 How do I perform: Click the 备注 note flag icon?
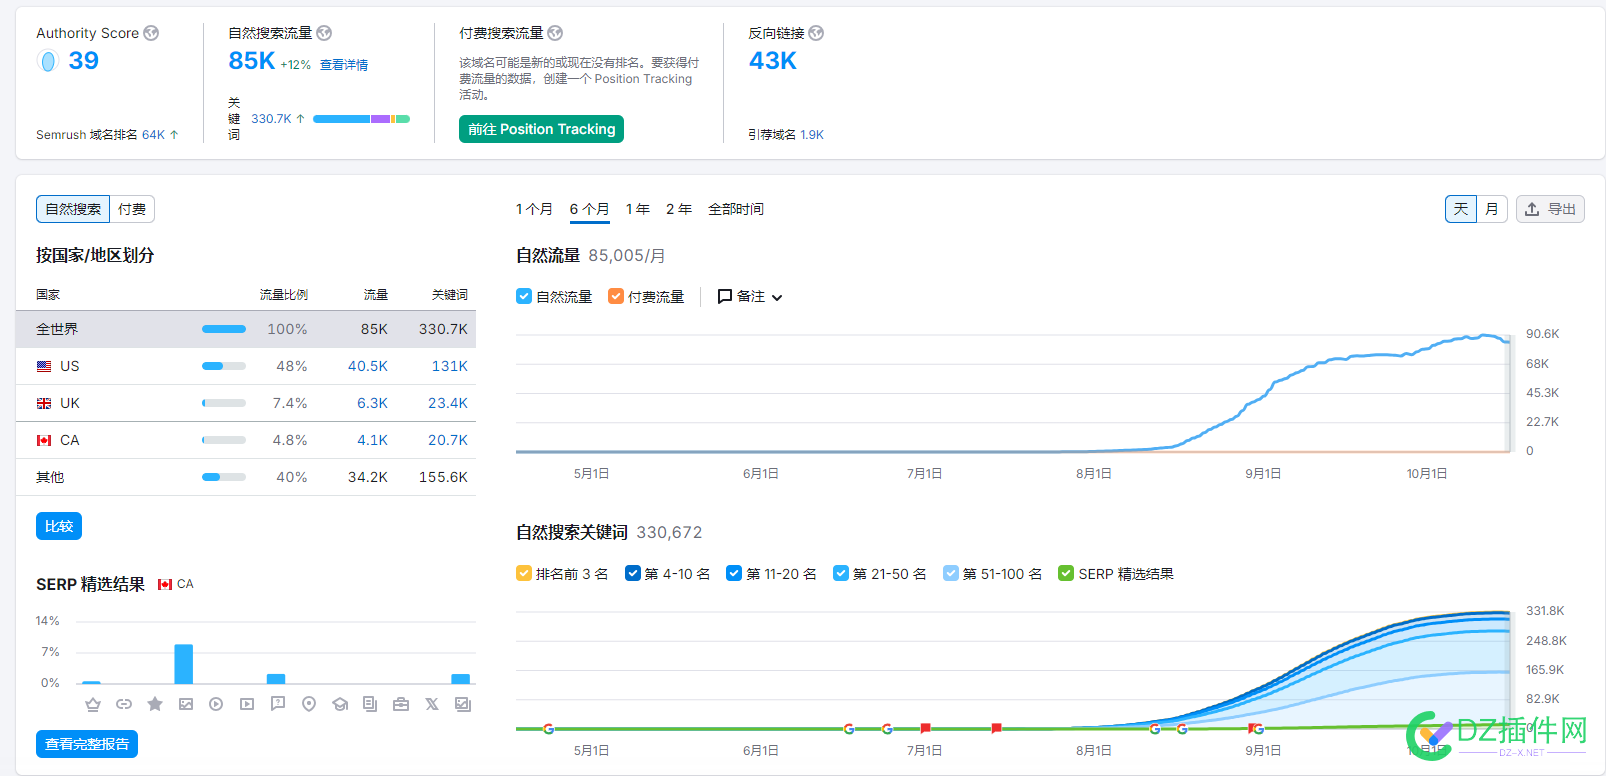725,297
